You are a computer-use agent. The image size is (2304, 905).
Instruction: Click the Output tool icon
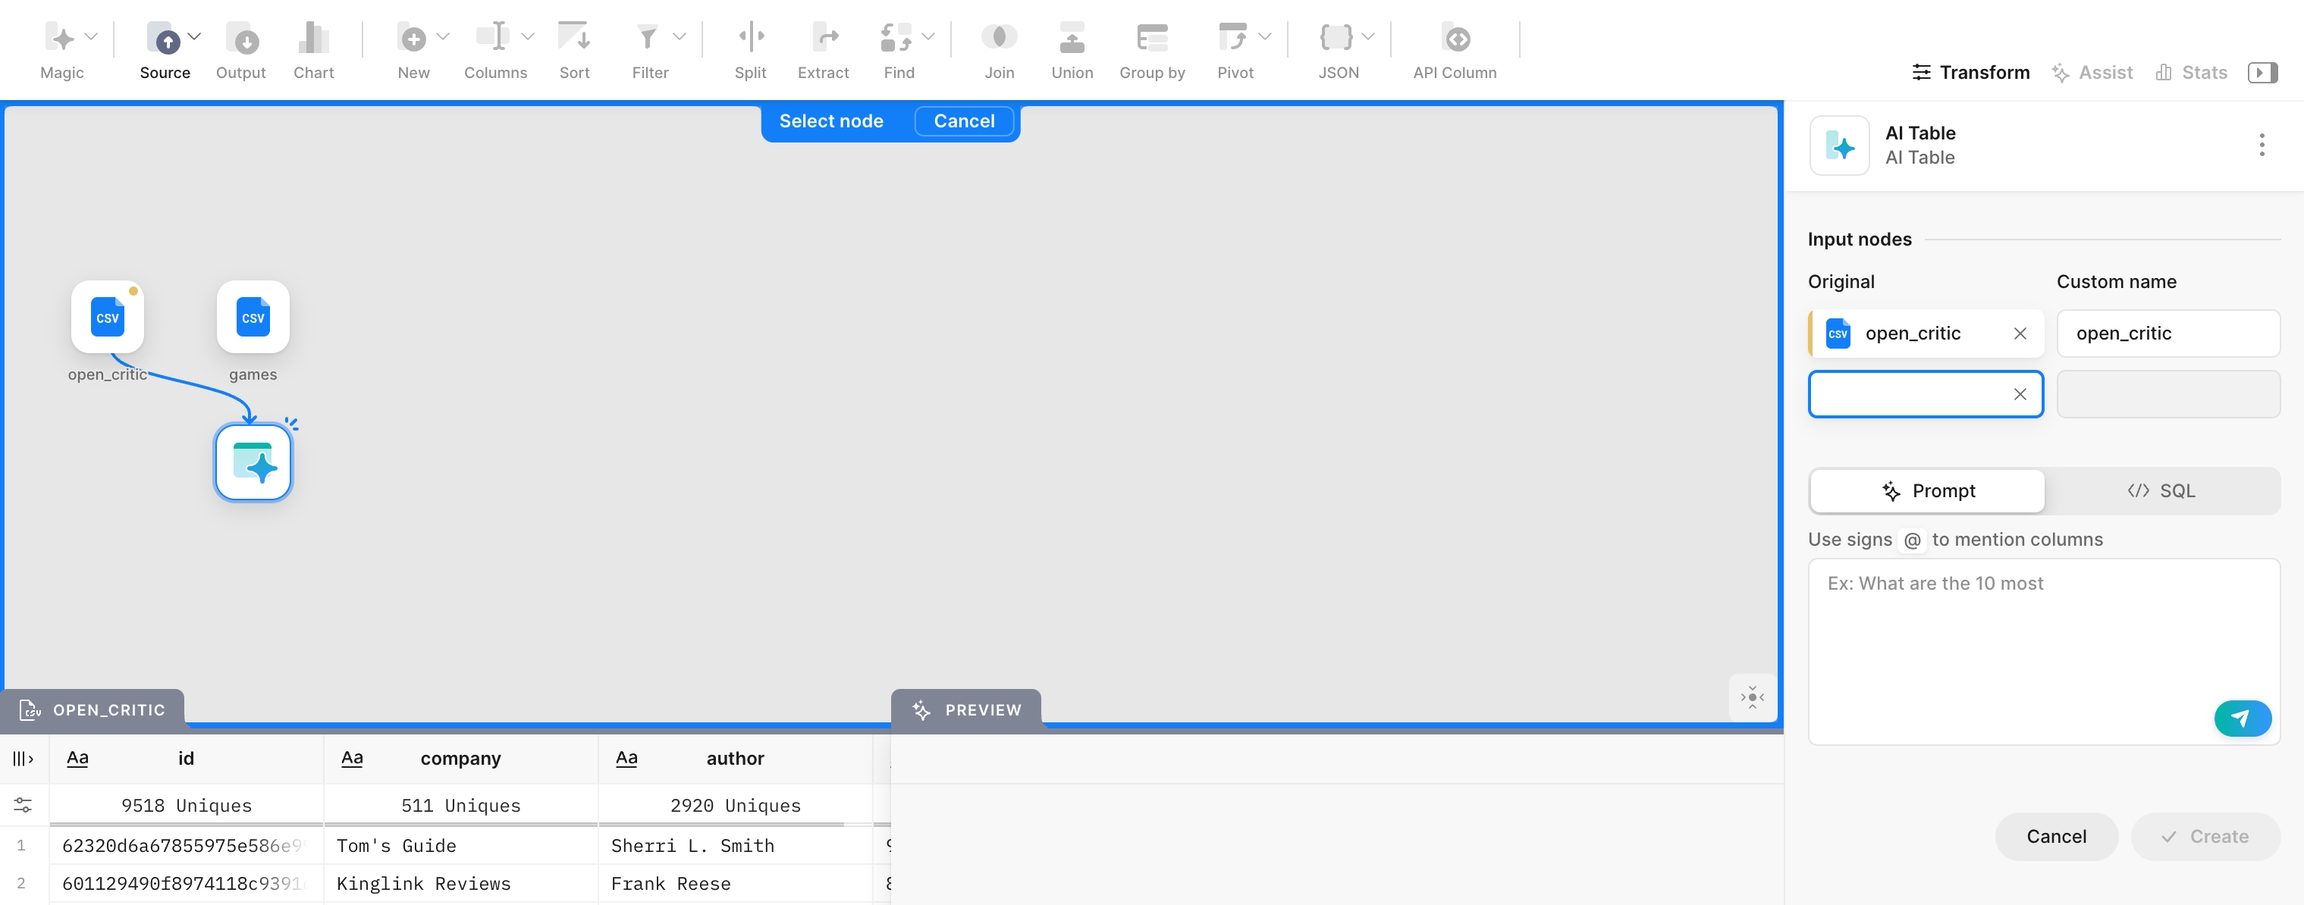point(241,40)
